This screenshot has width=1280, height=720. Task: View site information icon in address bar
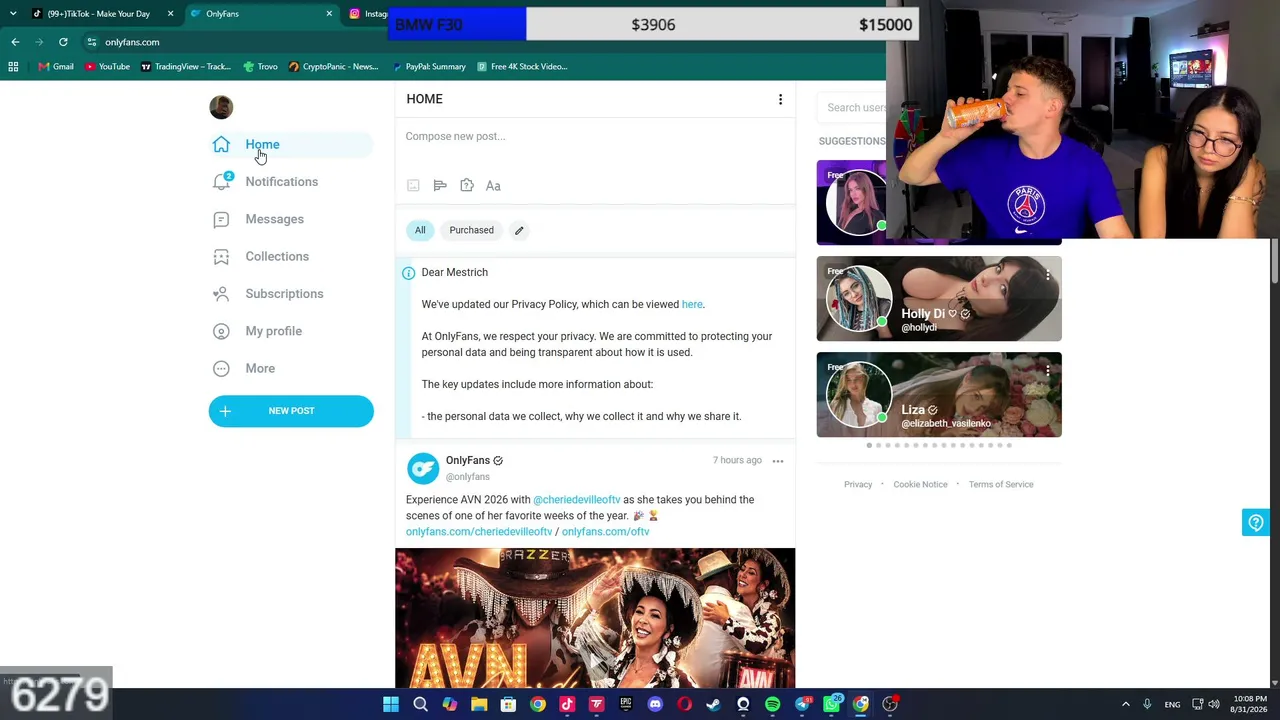91,42
